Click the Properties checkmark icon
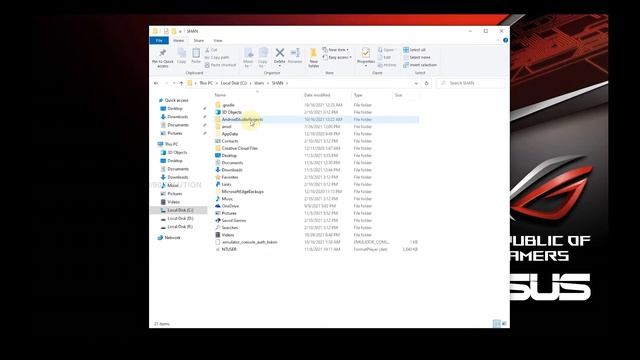This screenshot has width=640, height=360. point(366,53)
